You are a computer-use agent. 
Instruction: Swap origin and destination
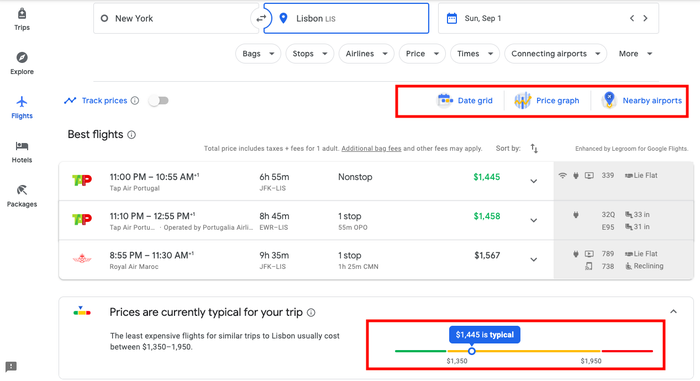261,18
